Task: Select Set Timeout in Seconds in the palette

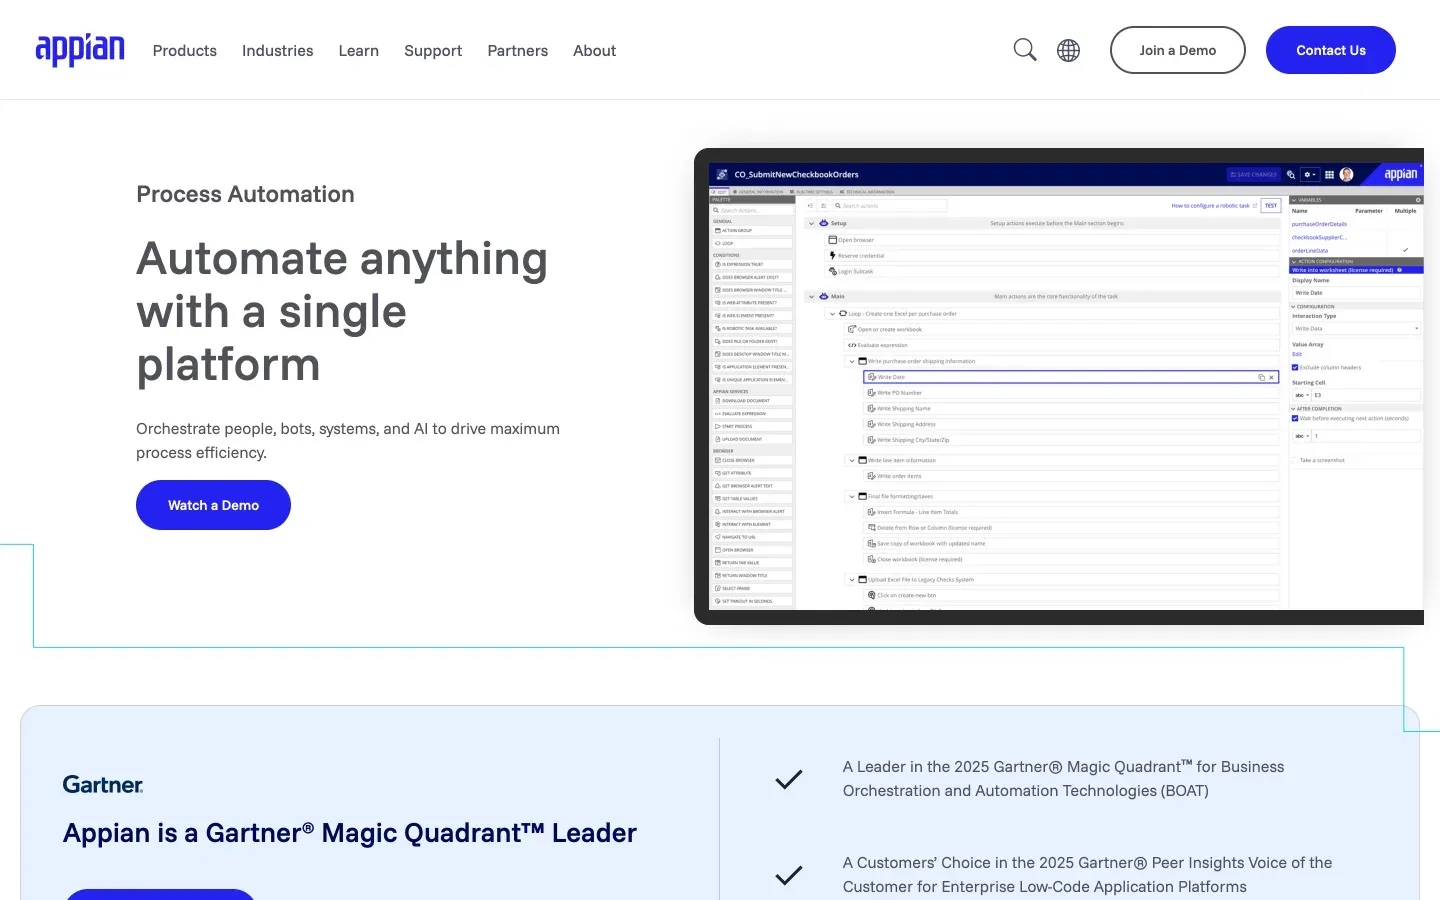Action: [752, 601]
